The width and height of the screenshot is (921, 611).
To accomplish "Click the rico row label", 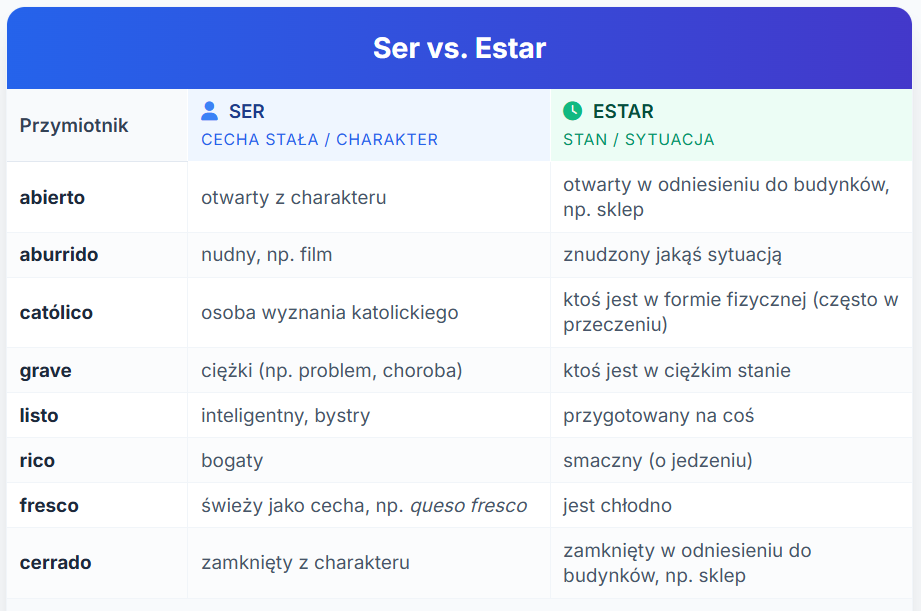I will (37, 461).
